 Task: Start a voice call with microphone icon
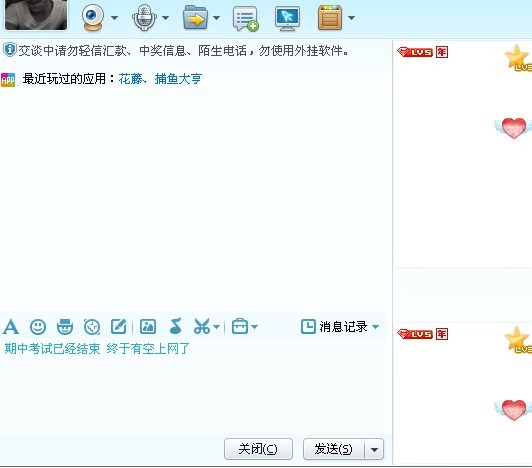point(144,18)
